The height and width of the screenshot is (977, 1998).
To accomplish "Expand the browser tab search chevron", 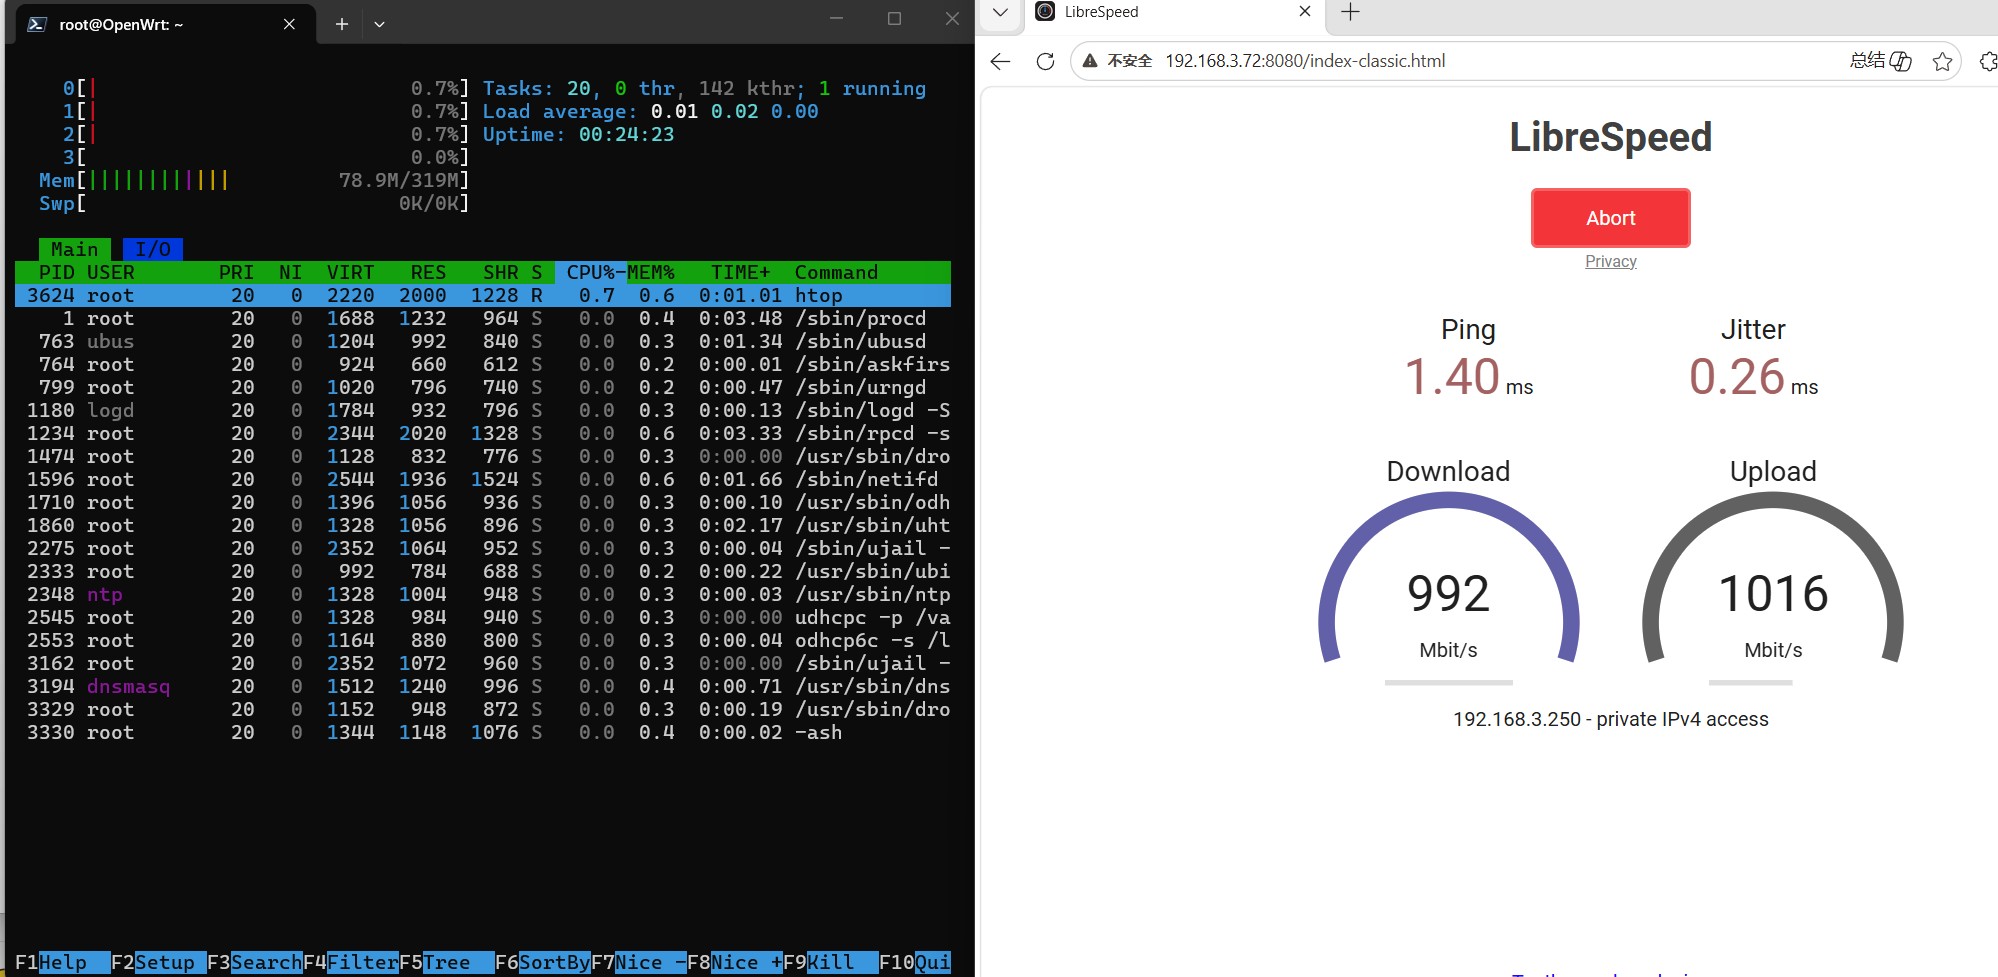I will [x=1000, y=12].
